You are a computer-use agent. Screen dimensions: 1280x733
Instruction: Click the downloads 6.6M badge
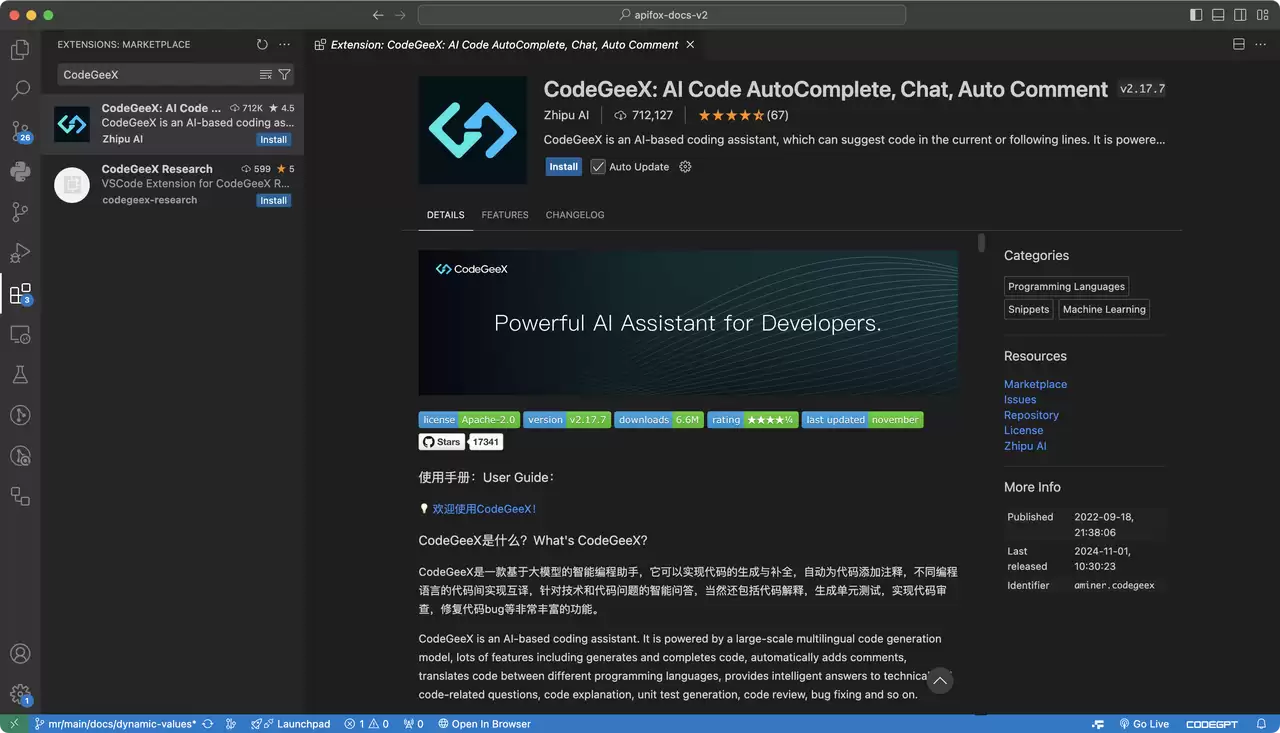658,420
